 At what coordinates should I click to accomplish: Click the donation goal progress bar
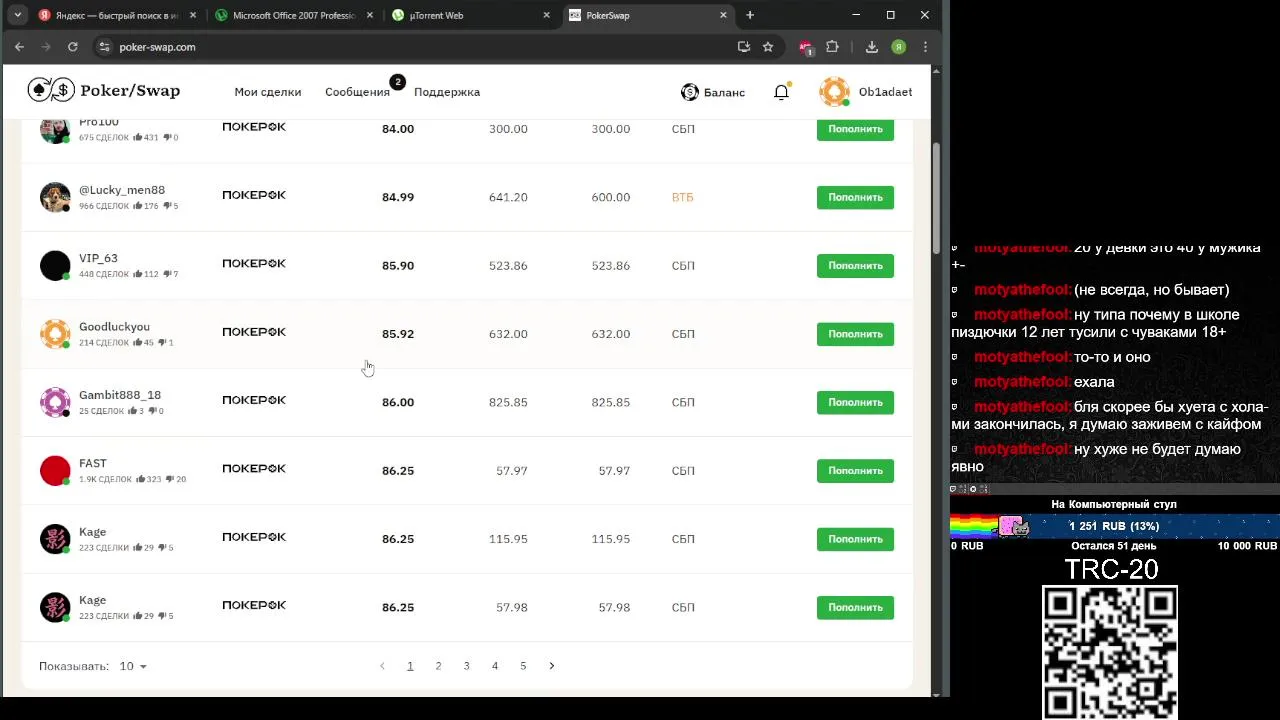(1114, 526)
